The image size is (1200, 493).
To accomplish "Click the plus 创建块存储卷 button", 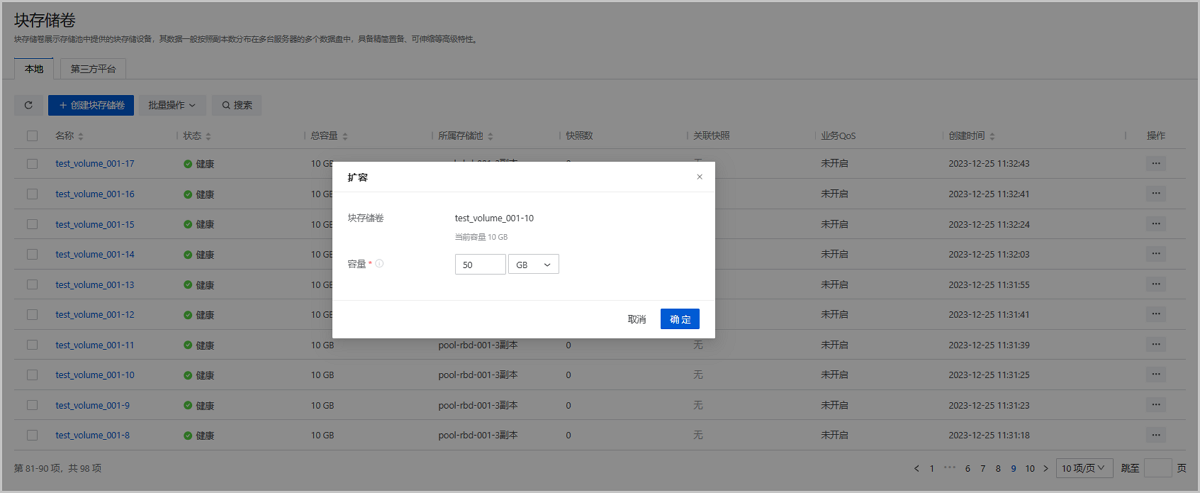I will (91, 105).
